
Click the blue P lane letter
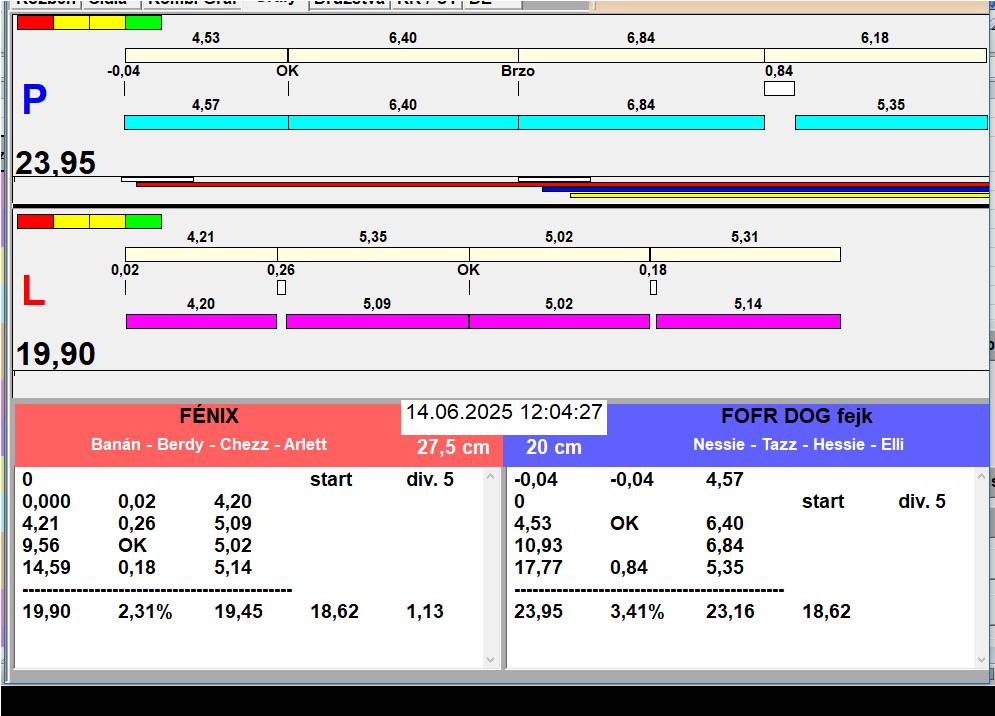[x=34, y=101]
